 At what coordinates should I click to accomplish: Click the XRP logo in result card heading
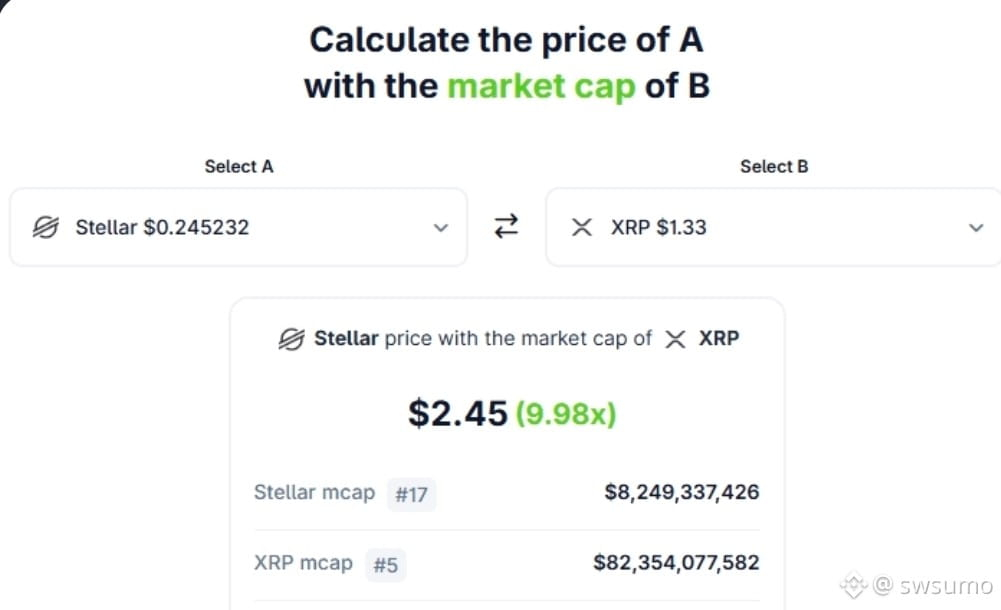tap(675, 339)
